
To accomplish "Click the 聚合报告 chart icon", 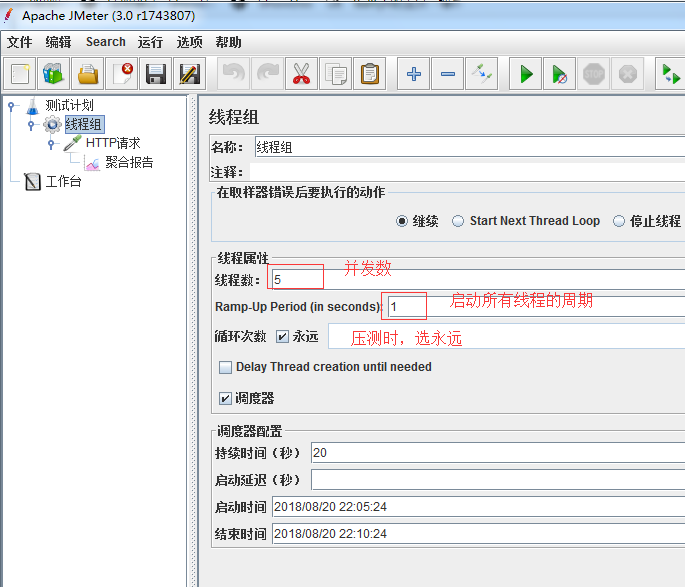I will point(93,163).
